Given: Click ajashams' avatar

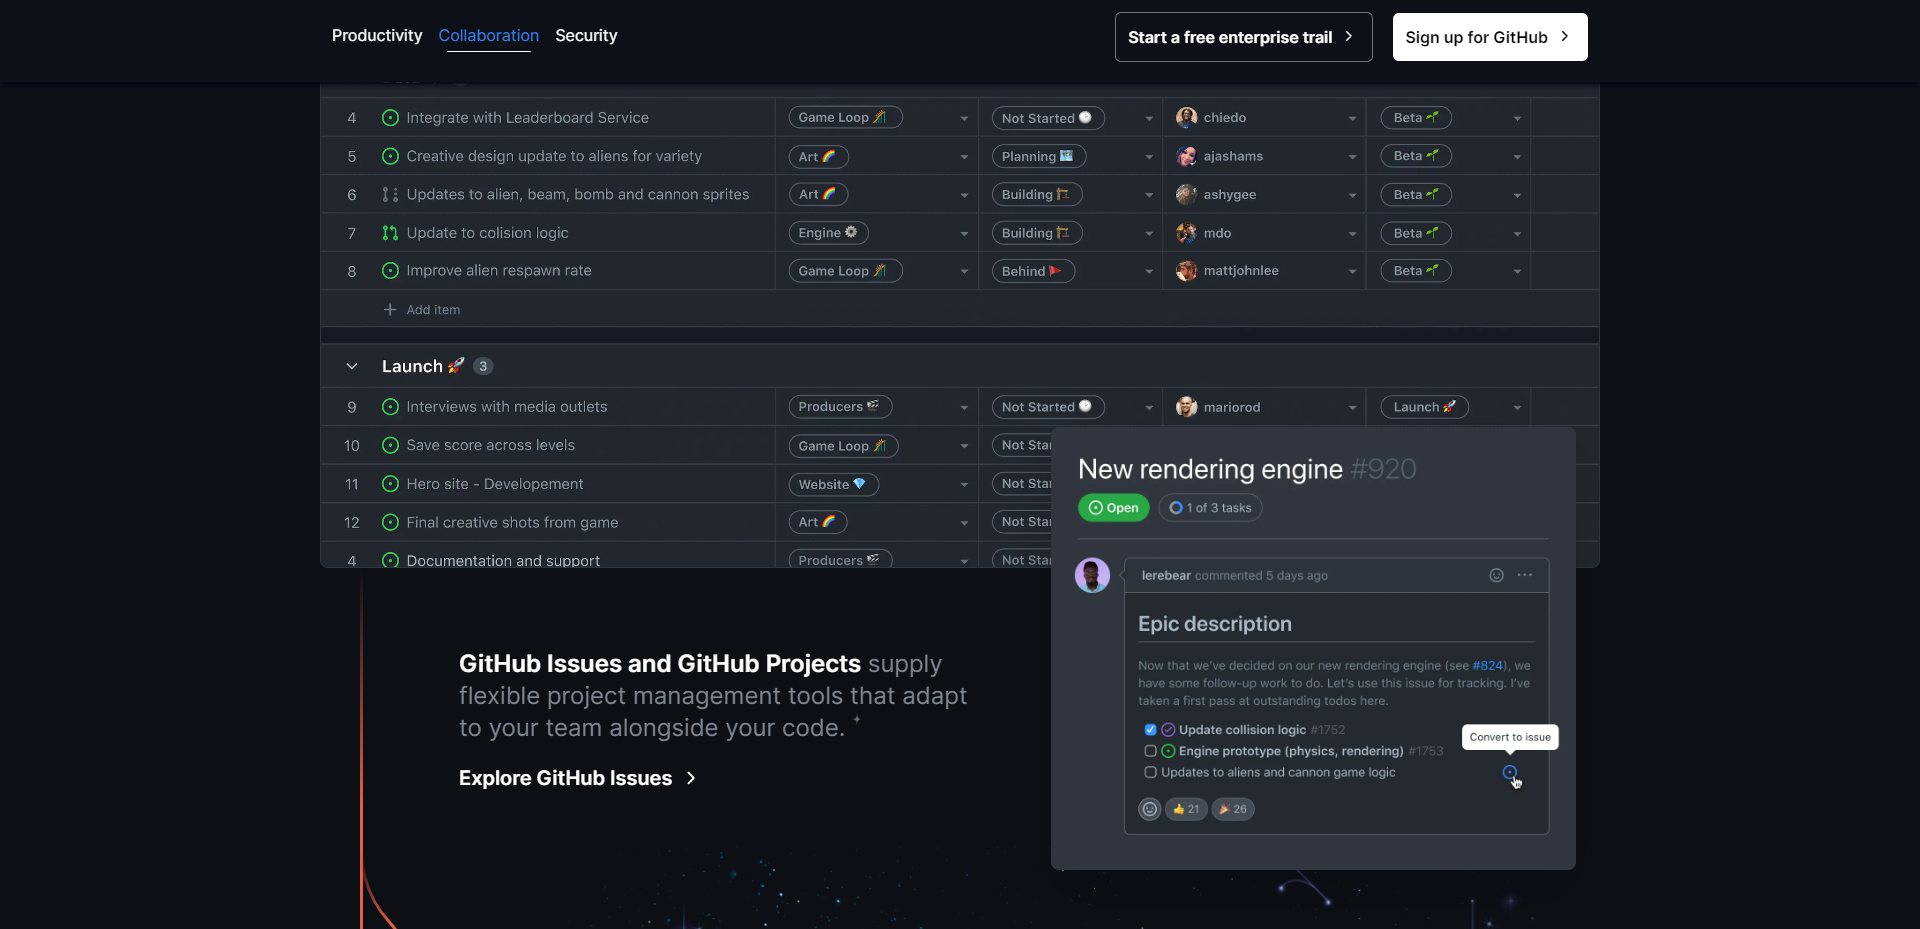Looking at the screenshot, I should tap(1186, 156).
